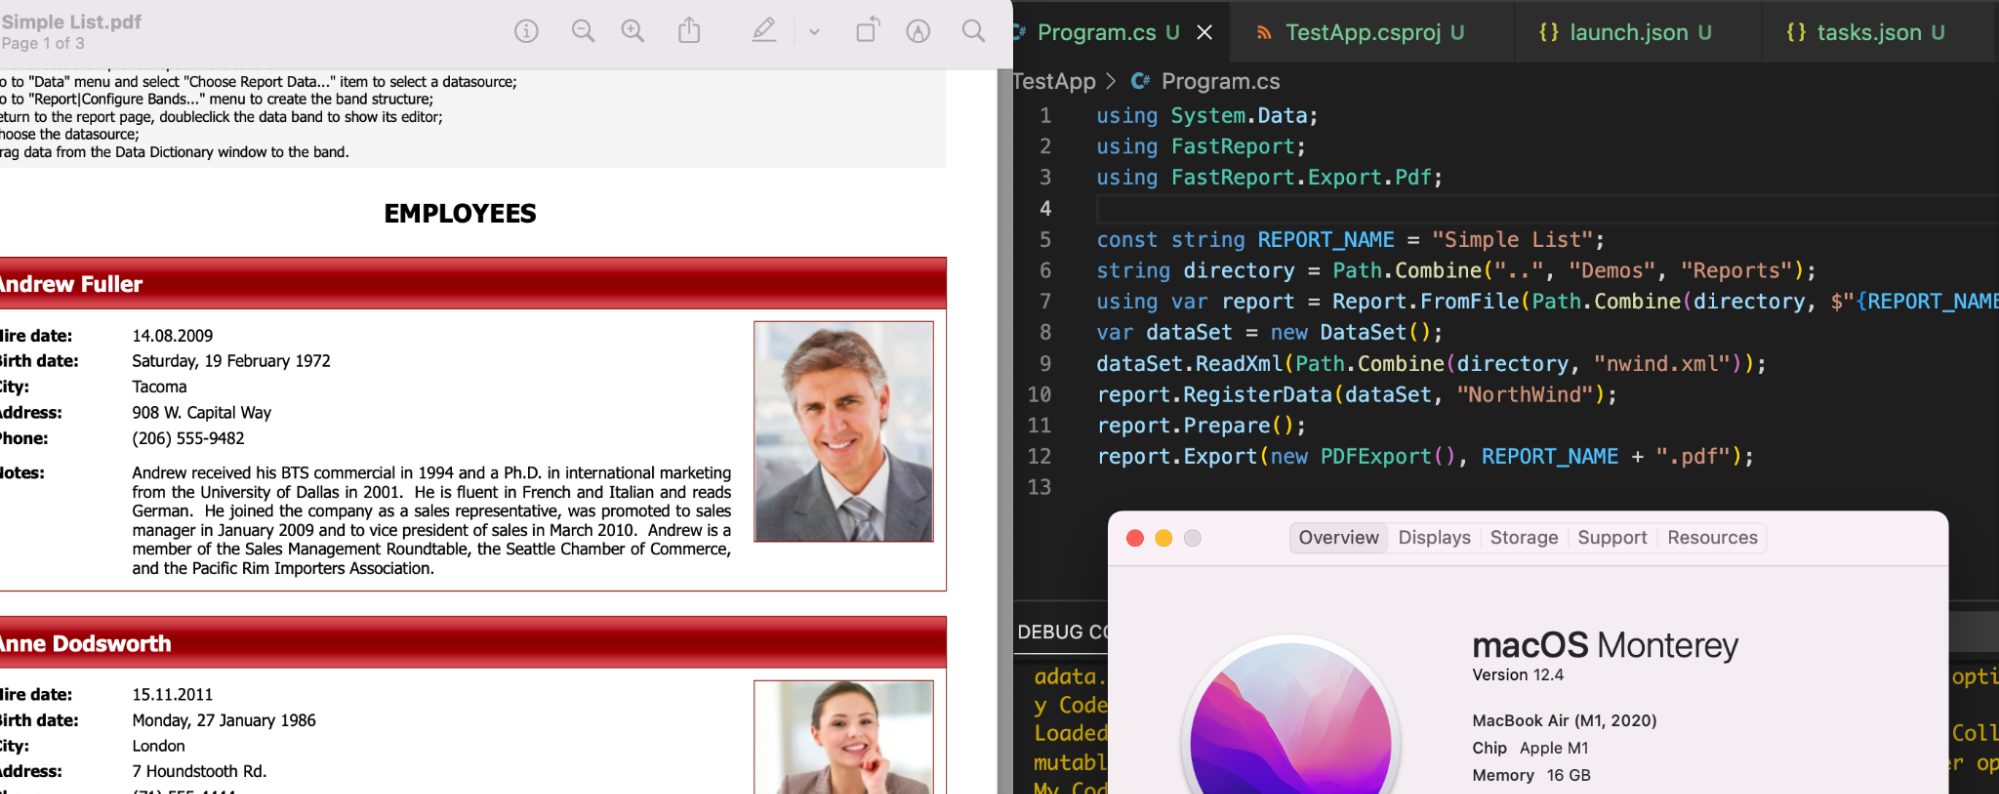
Task: Click Version 12.4 in About This Mac
Action: 1518,675
